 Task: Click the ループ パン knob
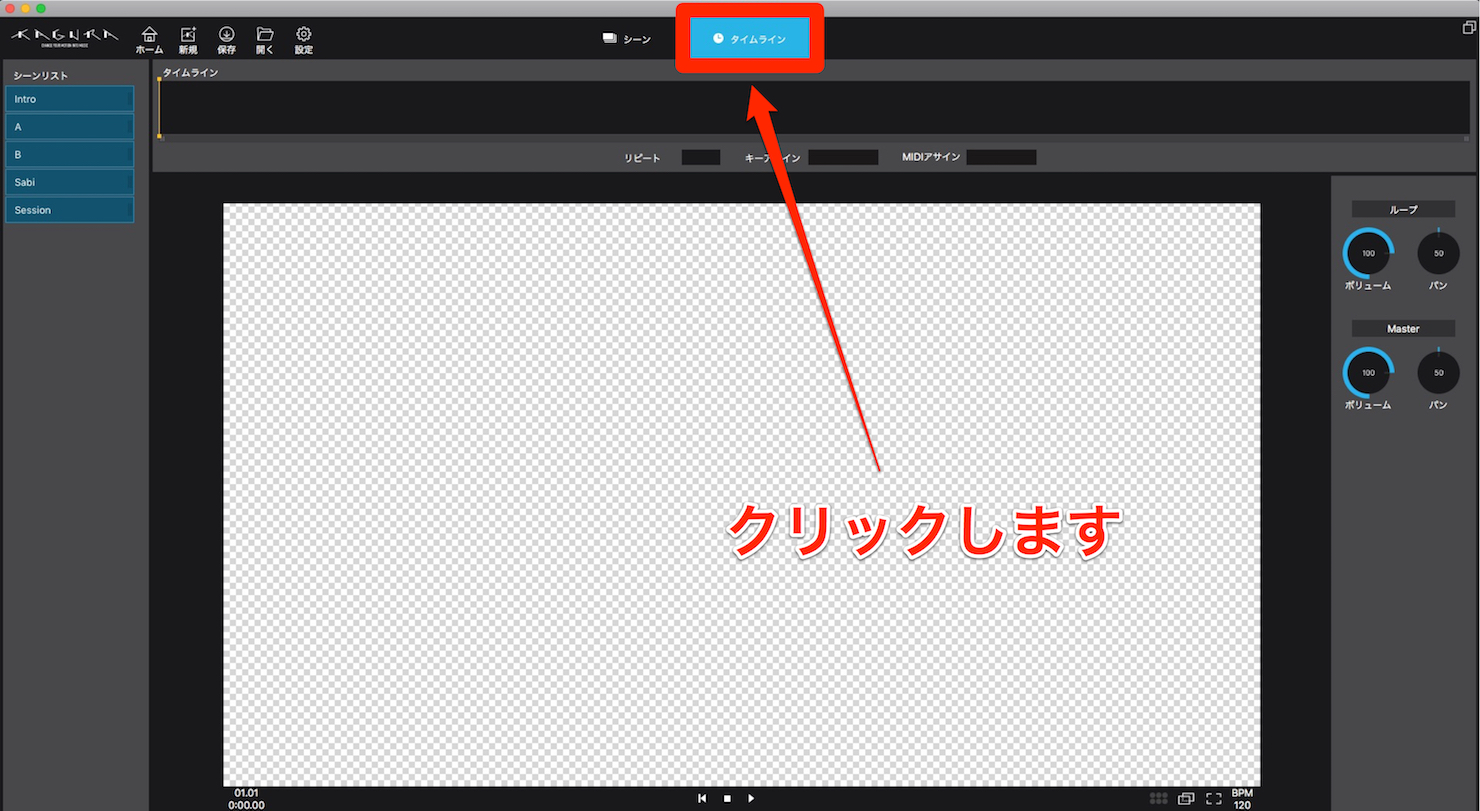1438,253
